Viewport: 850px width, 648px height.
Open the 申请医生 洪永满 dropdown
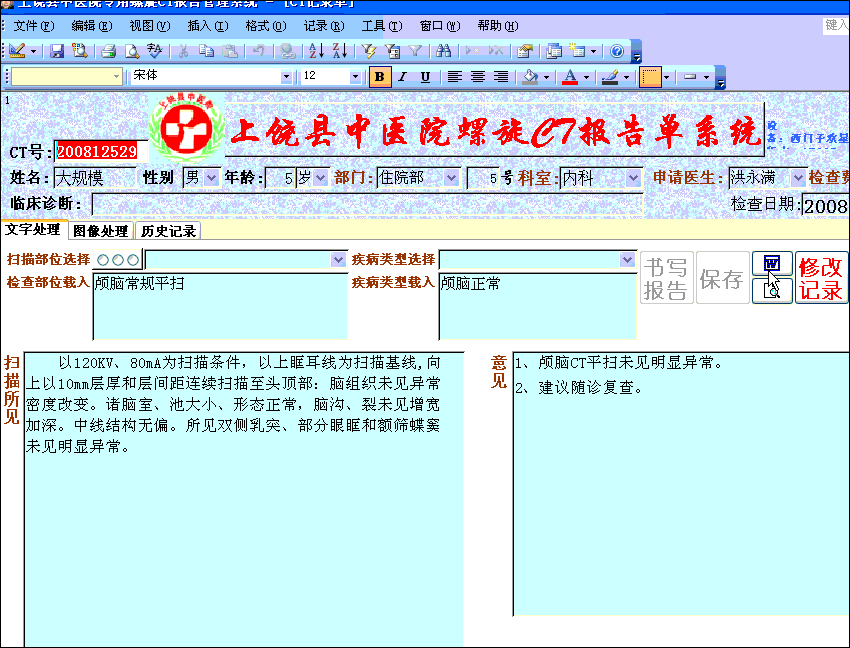click(798, 178)
